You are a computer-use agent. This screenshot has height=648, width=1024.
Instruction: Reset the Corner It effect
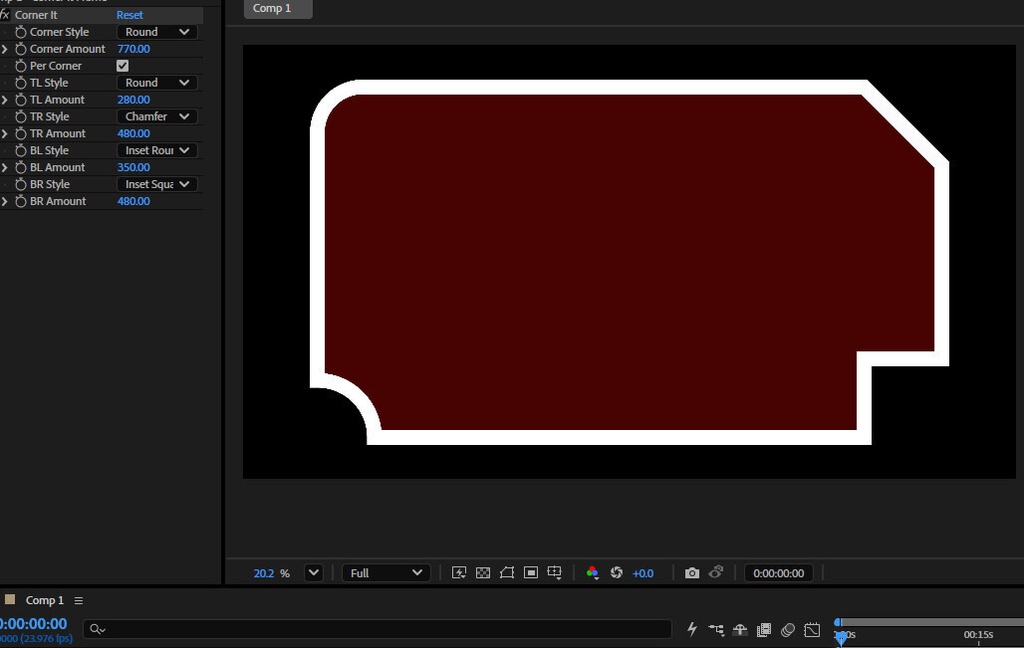pyautogui.click(x=130, y=15)
